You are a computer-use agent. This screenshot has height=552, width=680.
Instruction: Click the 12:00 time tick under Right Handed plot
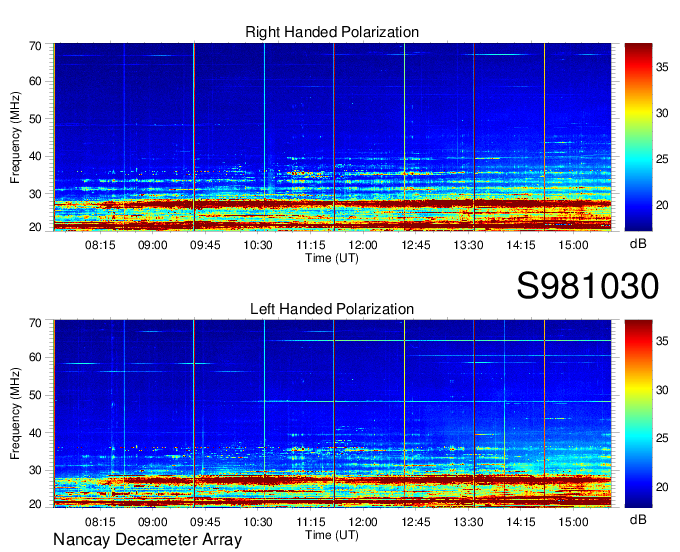click(363, 245)
